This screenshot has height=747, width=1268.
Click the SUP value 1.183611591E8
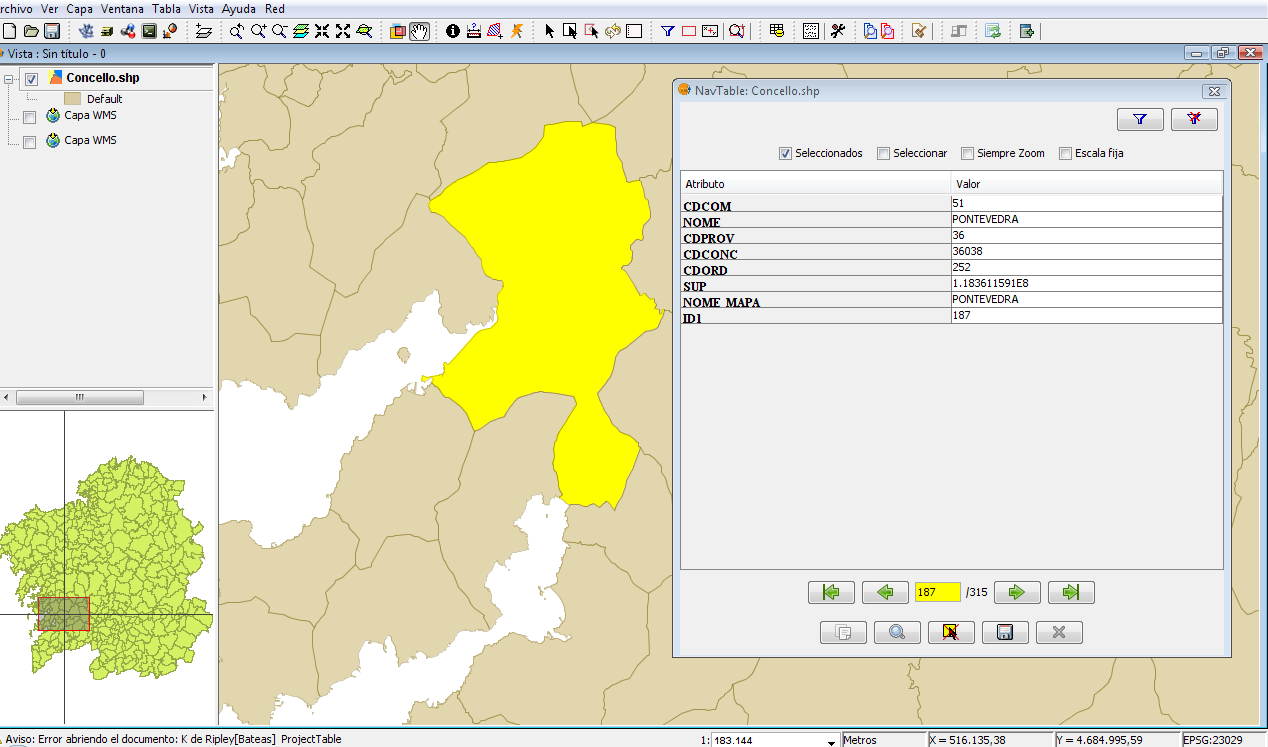1086,283
